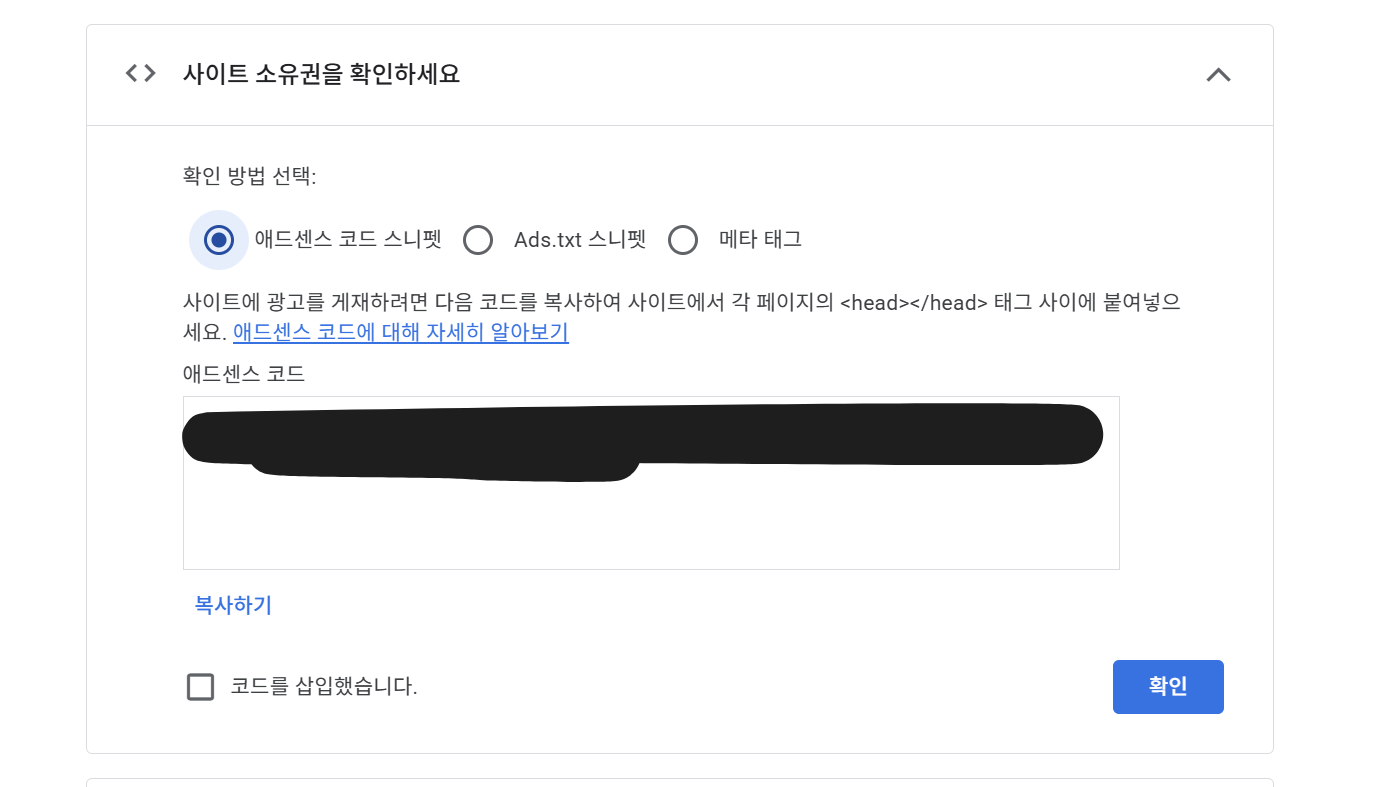Click the '코드를 삽입했습니다.' label text

click(x=324, y=687)
